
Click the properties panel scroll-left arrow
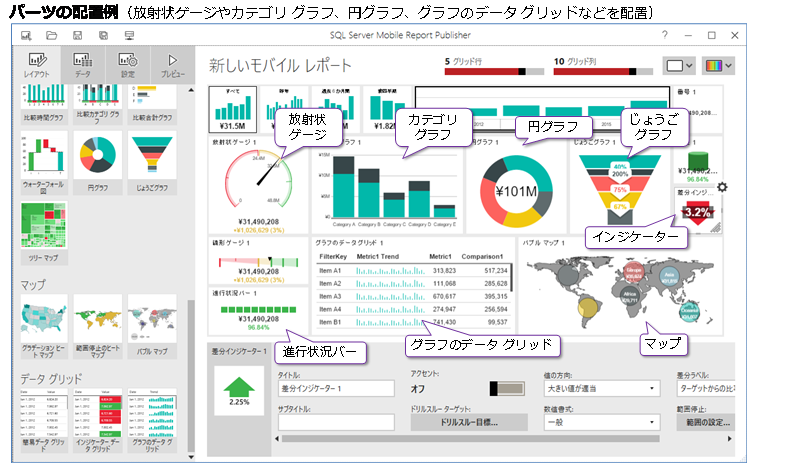(277, 438)
